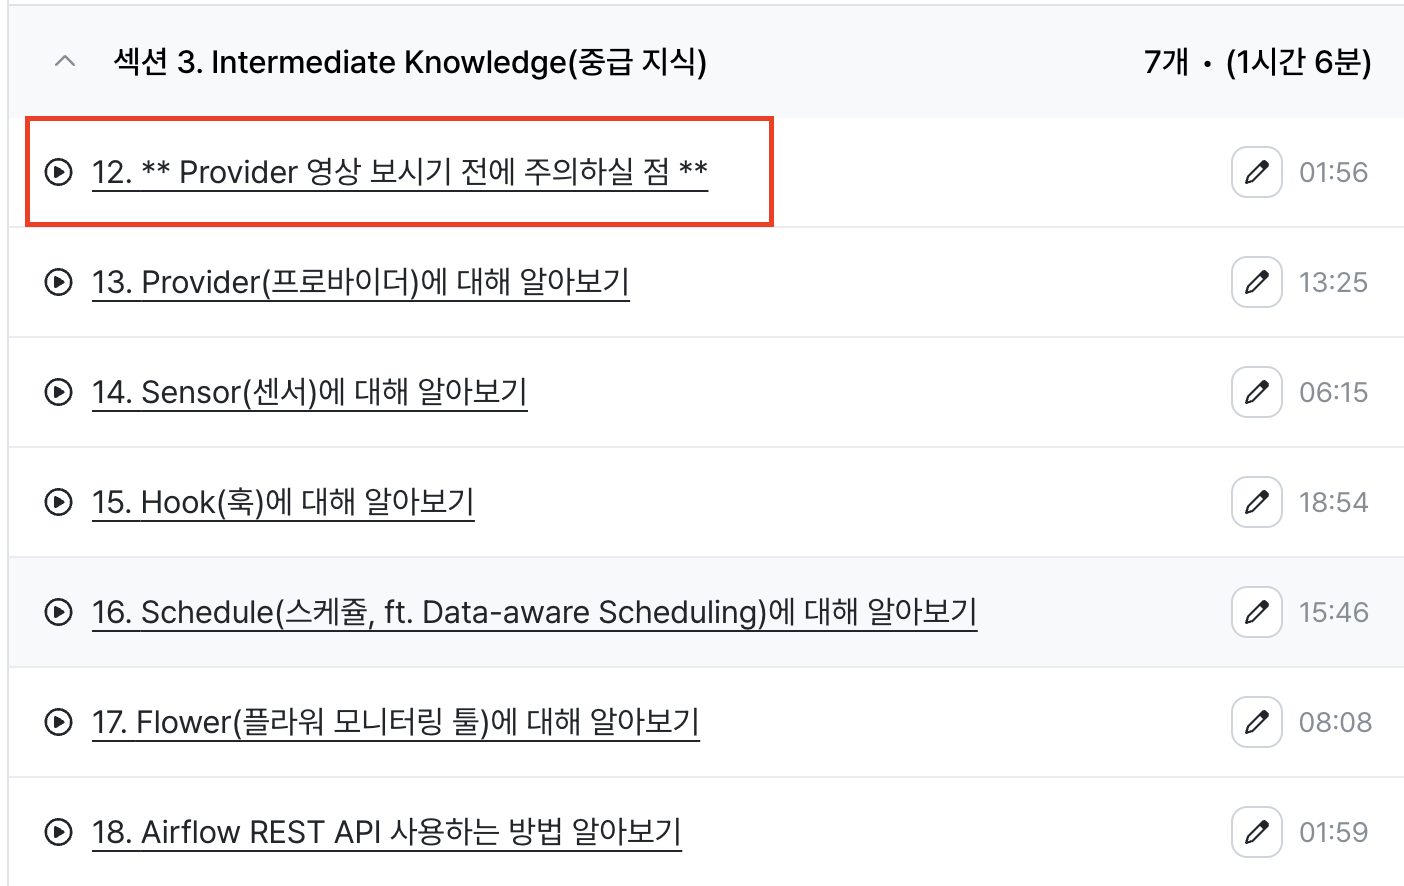The height and width of the screenshot is (886, 1404).
Task: Click the play icon for lecture 12
Action: (x=59, y=172)
